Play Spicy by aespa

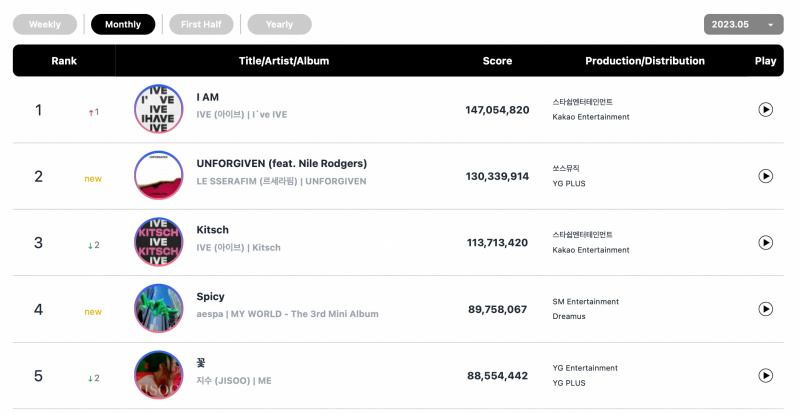click(x=765, y=309)
